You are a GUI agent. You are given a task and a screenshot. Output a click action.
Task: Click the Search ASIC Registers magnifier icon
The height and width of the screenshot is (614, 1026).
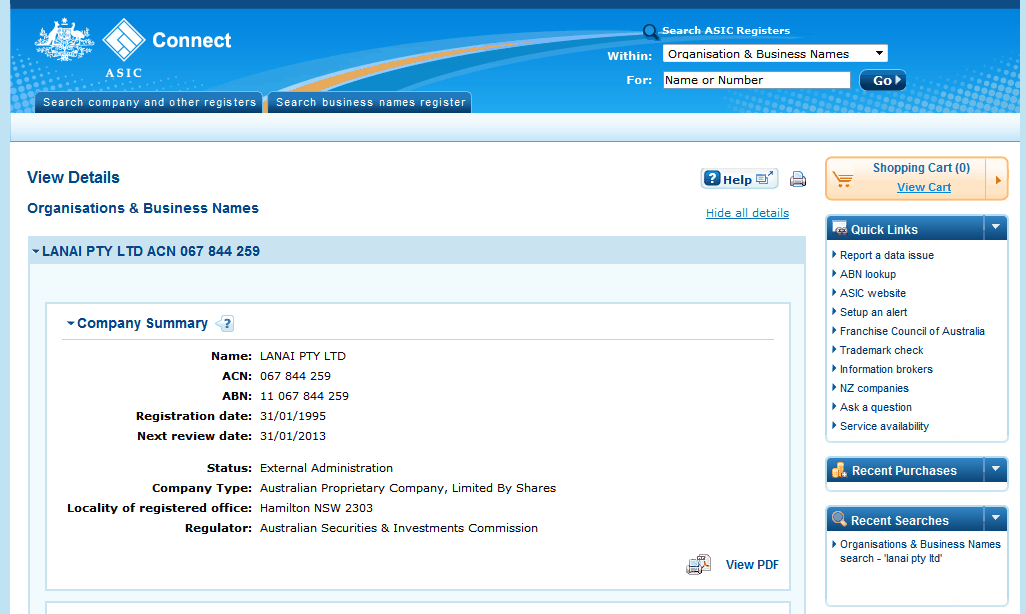(650, 31)
